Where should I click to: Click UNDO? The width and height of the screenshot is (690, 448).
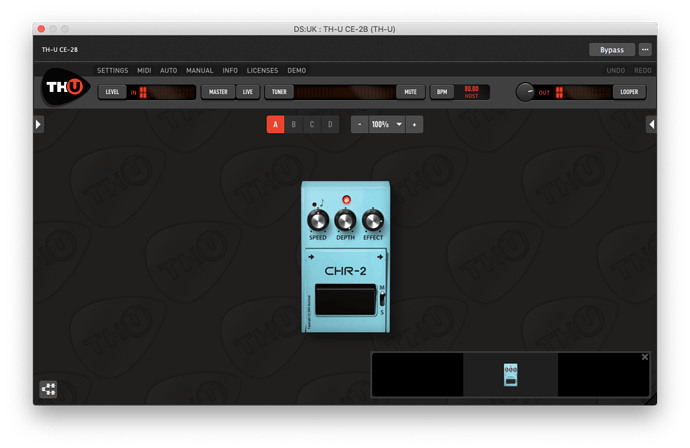click(615, 70)
